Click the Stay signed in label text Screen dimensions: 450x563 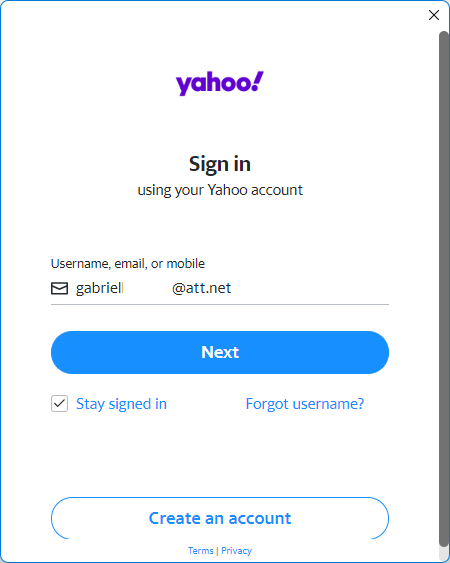coord(121,404)
